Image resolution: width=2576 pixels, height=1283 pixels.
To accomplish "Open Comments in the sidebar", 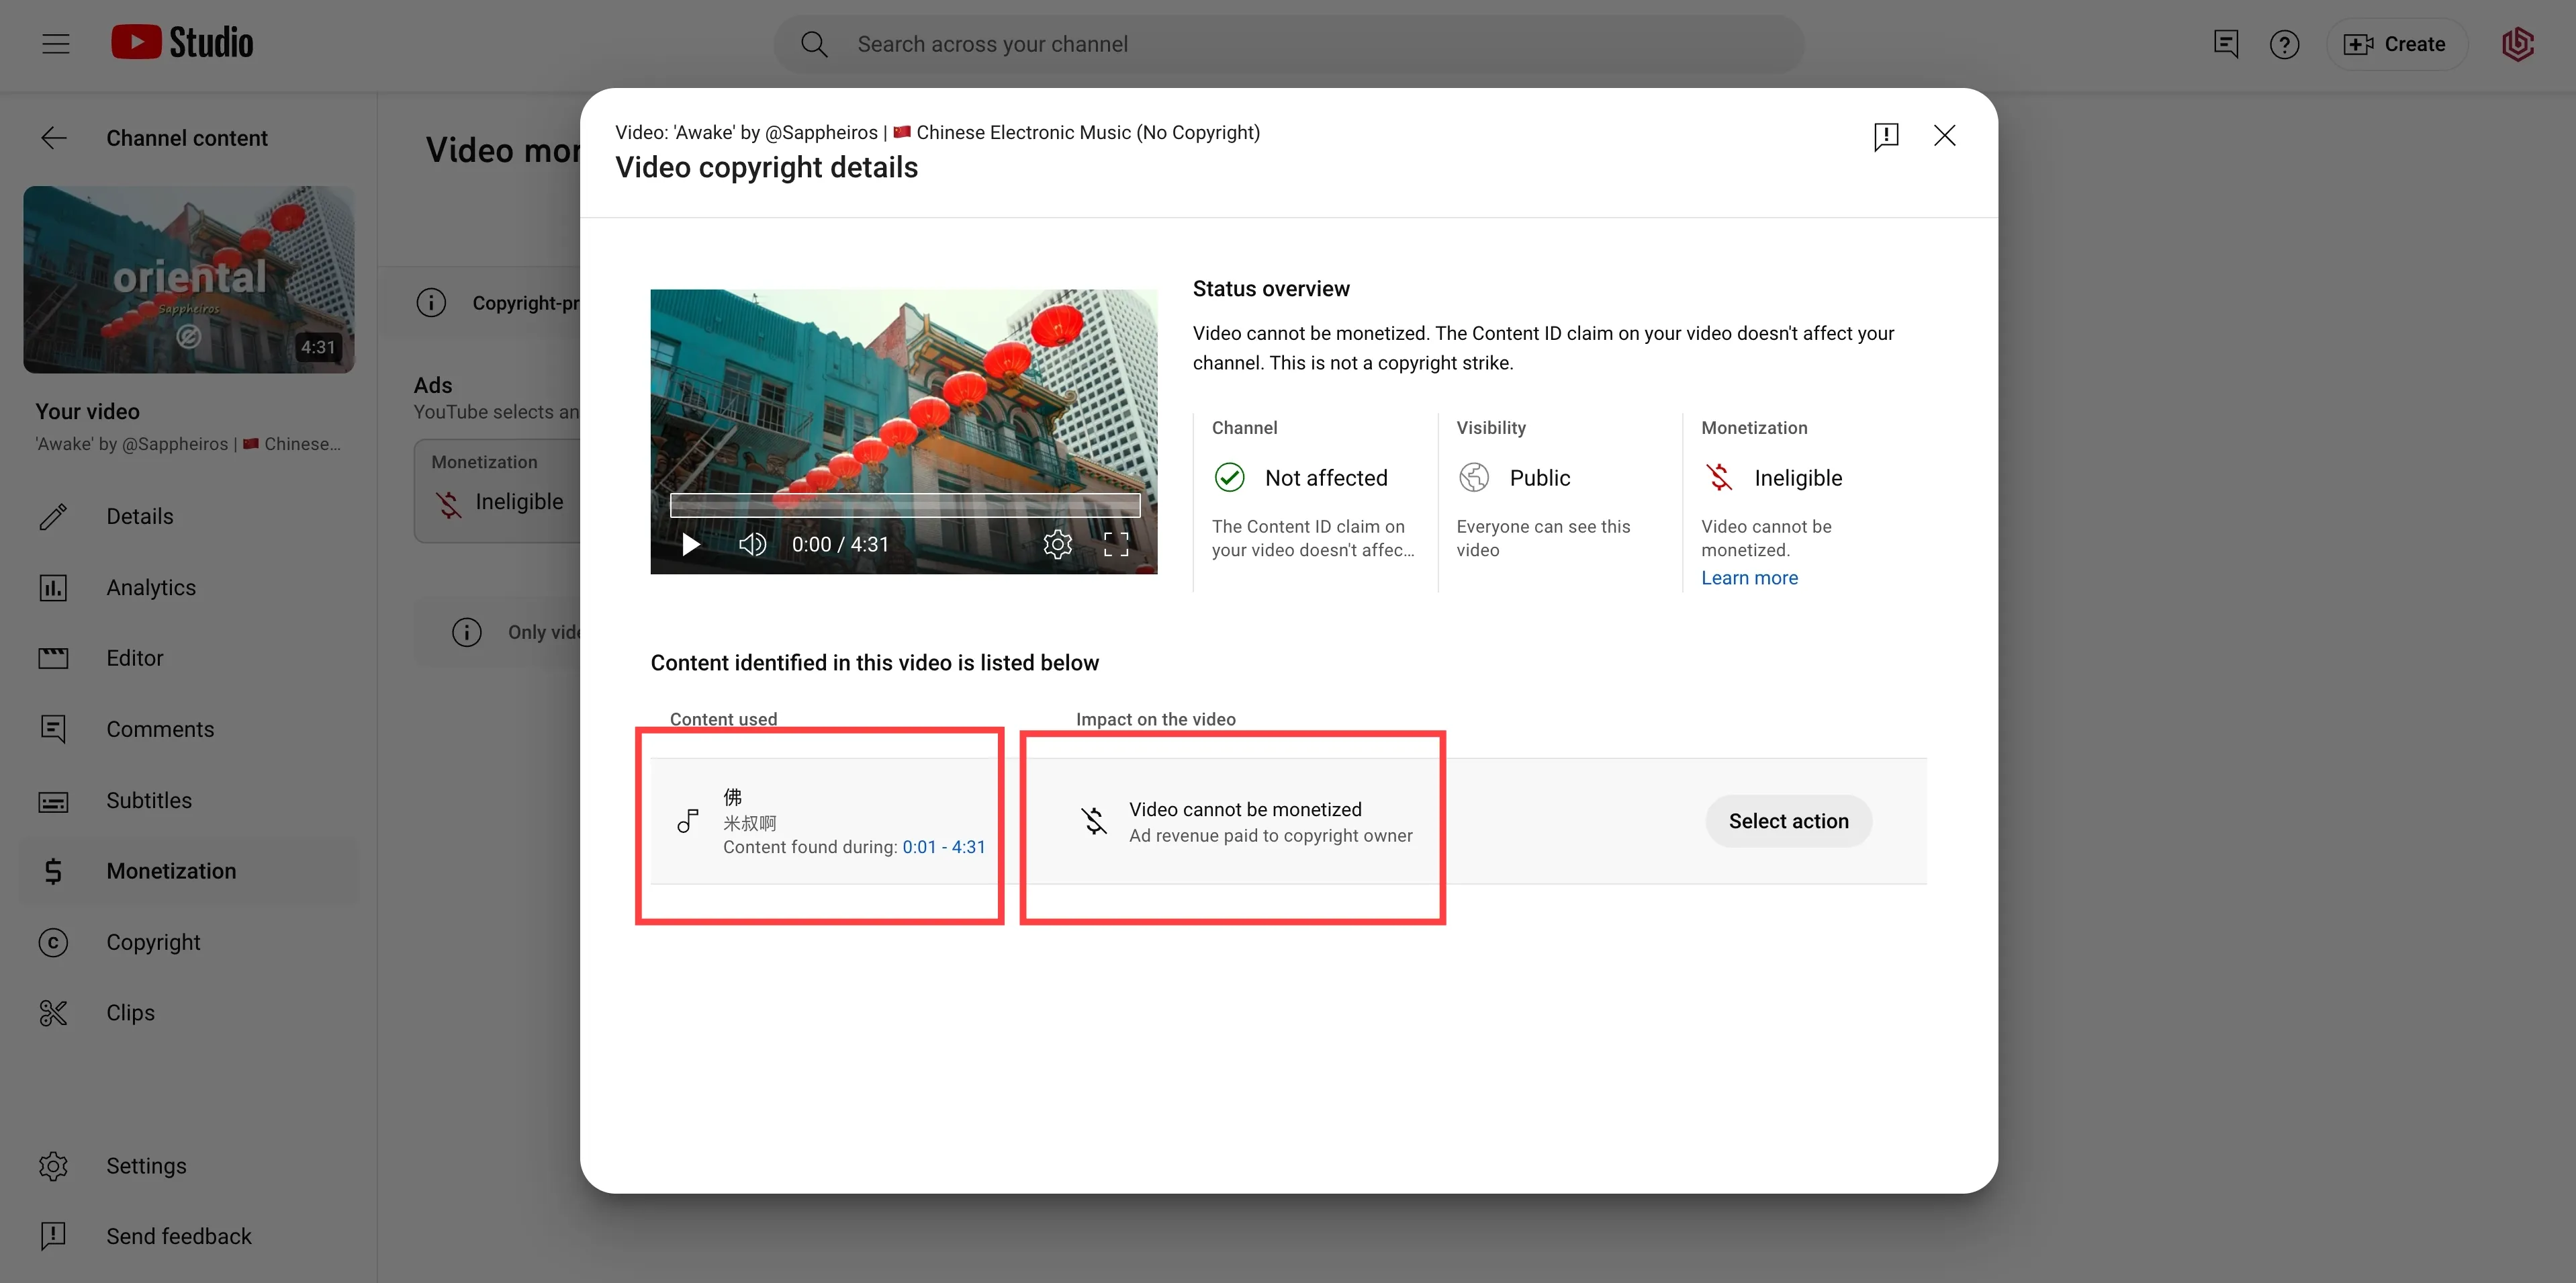I will coord(188,729).
